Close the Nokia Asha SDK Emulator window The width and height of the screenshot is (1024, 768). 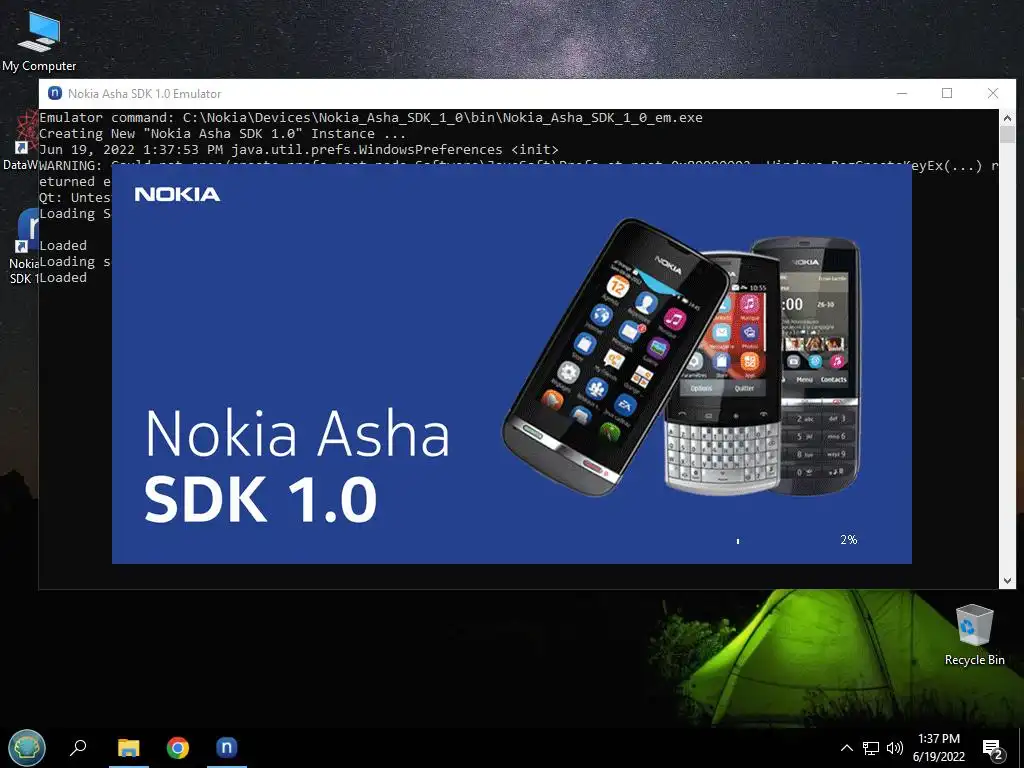pyautogui.click(x=993, y=93)
